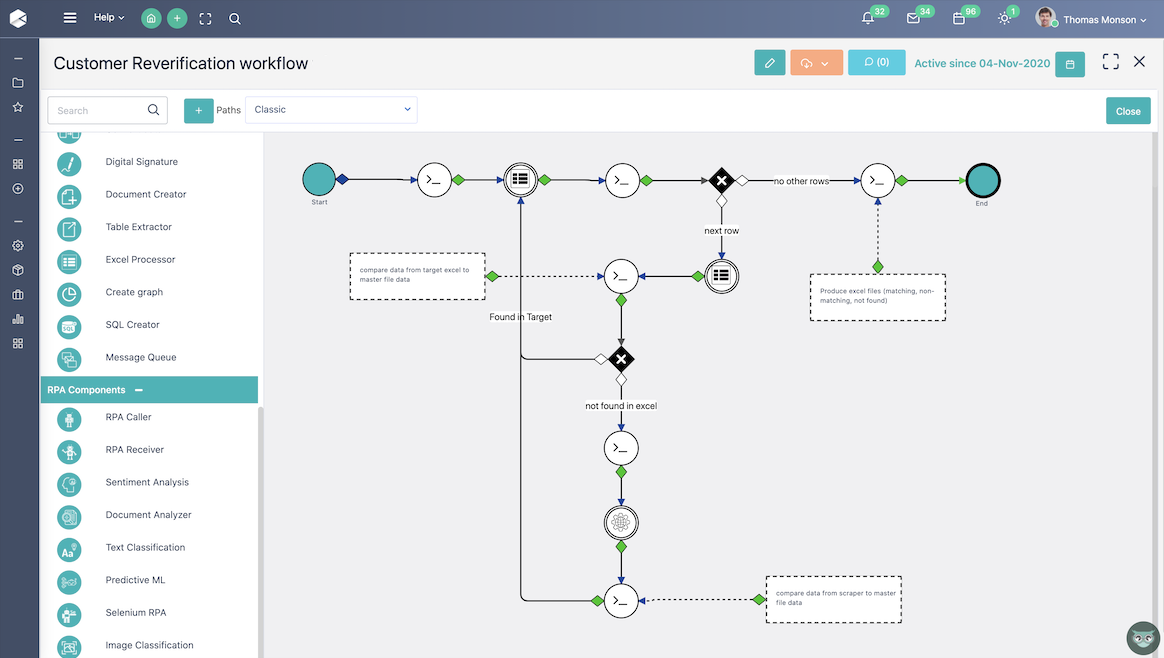Select the Excel Processor component
Viewport: 1164px width, 658px height.
coord(139,259)
